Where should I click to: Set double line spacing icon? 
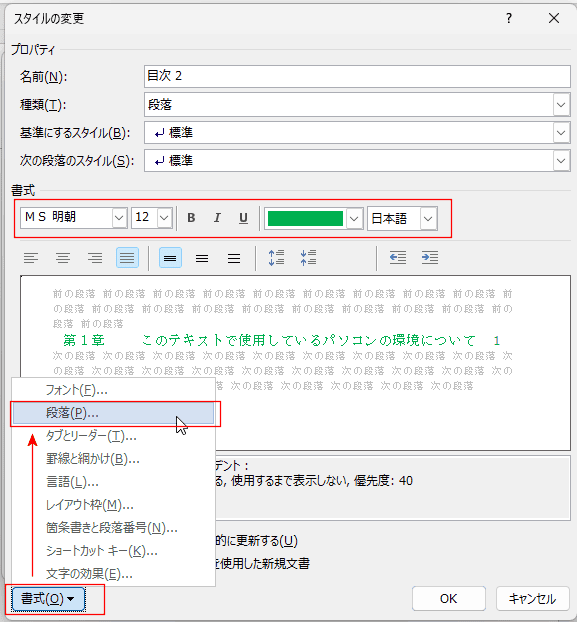coord(234,258)
